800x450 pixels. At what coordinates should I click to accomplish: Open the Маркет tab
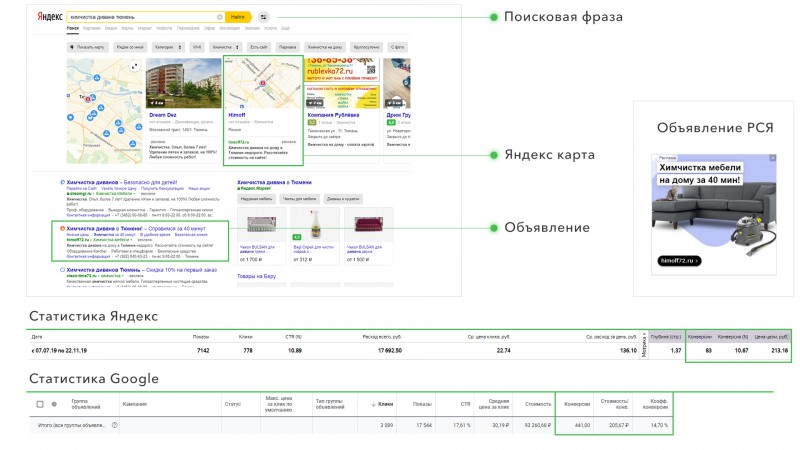[145, 28]
